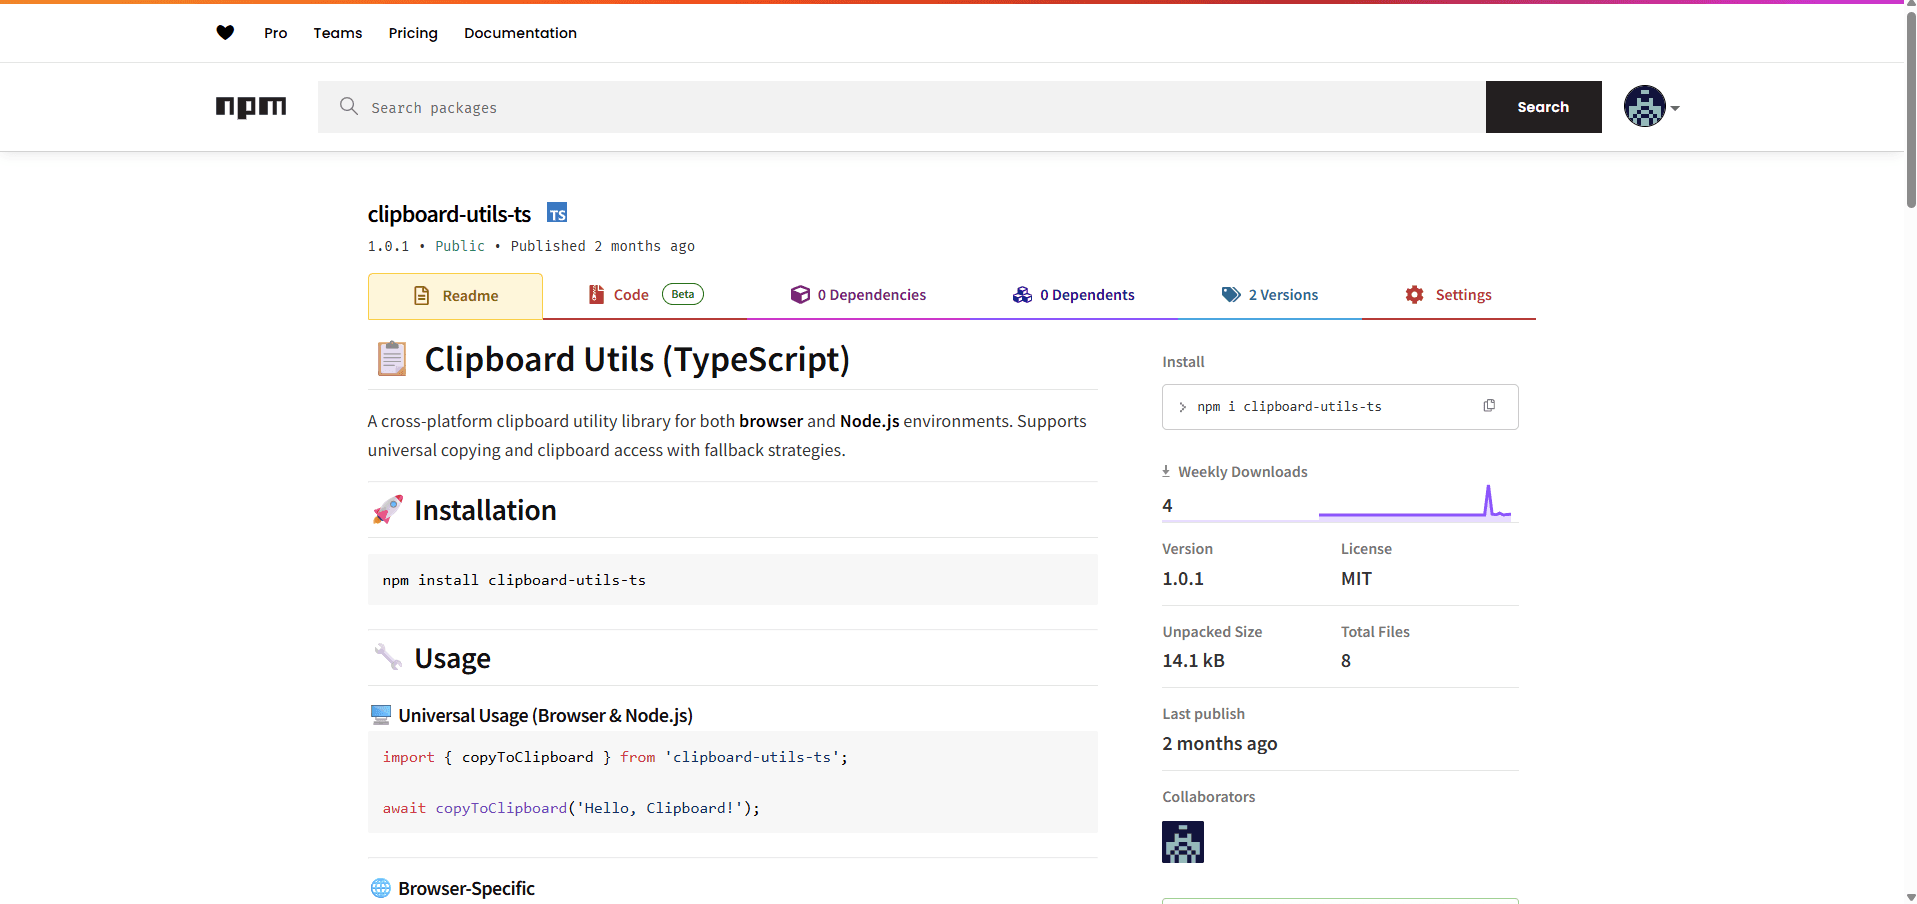The width and height of the screenshot is (1917, 904).
Task: Open the package Settings tab
Action: (1448, 295)
